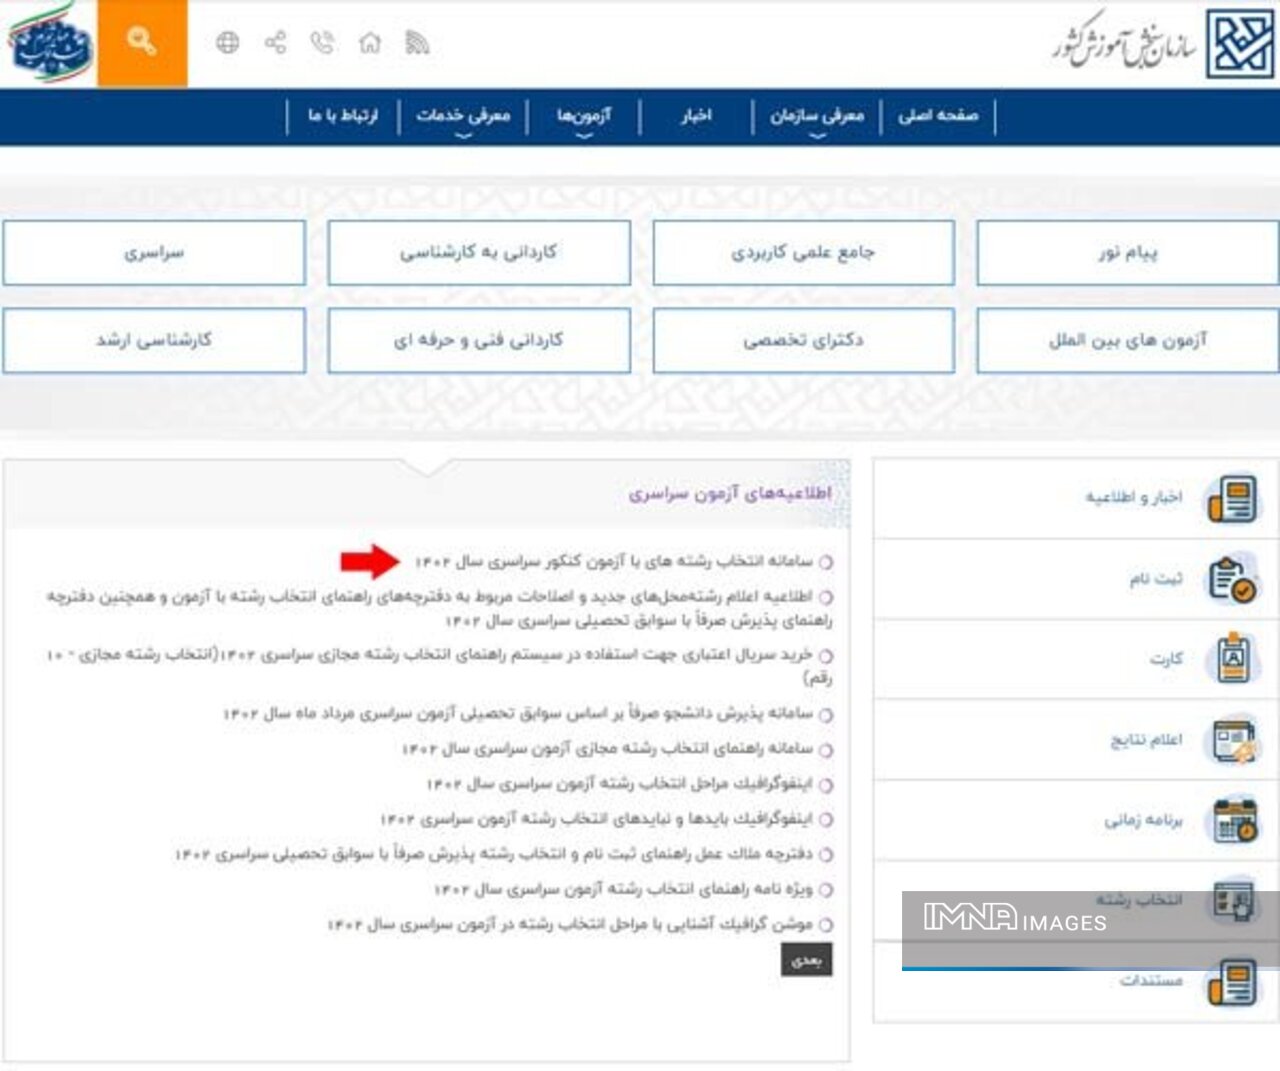The width and height of the screenshot is (1280, 1071).
Task: Open the اخبار menu item
Action: pyautogui.click(x=698, y=115)
